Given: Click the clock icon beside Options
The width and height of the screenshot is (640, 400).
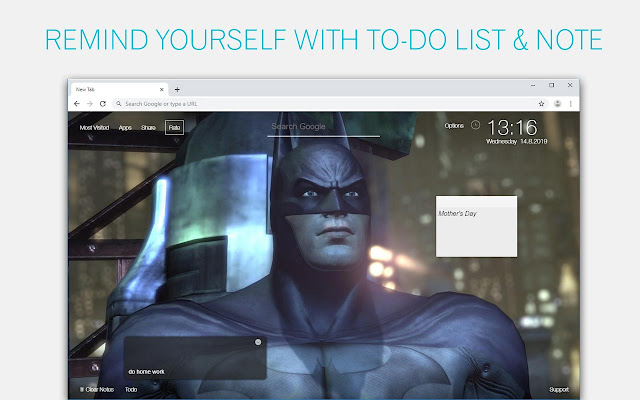Looking at the screenshot, I should pos(475,125).
